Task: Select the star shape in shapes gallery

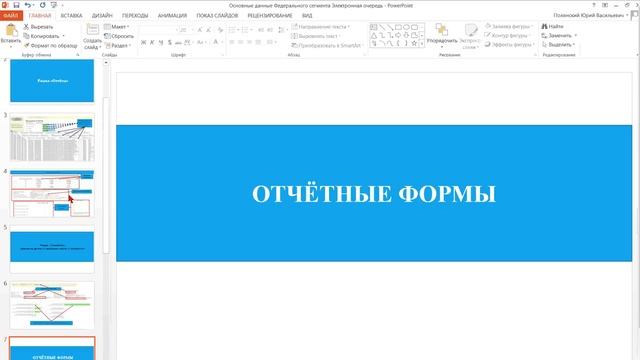Action: [414, 43]
